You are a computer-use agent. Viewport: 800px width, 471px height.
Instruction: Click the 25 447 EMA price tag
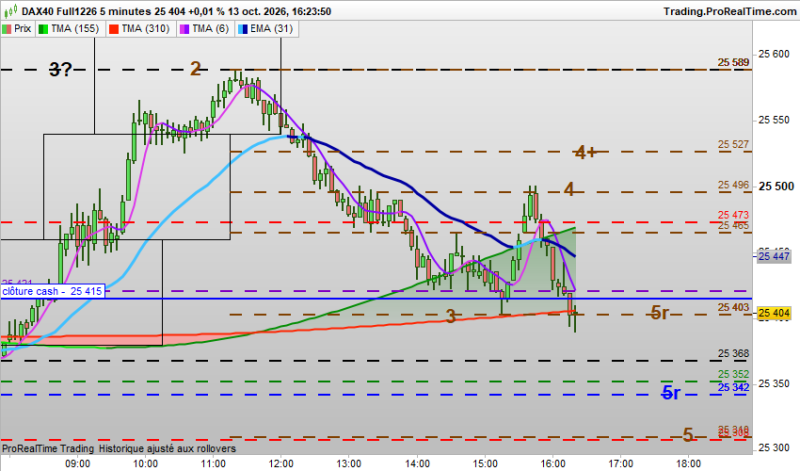click(x=773, y=256)
